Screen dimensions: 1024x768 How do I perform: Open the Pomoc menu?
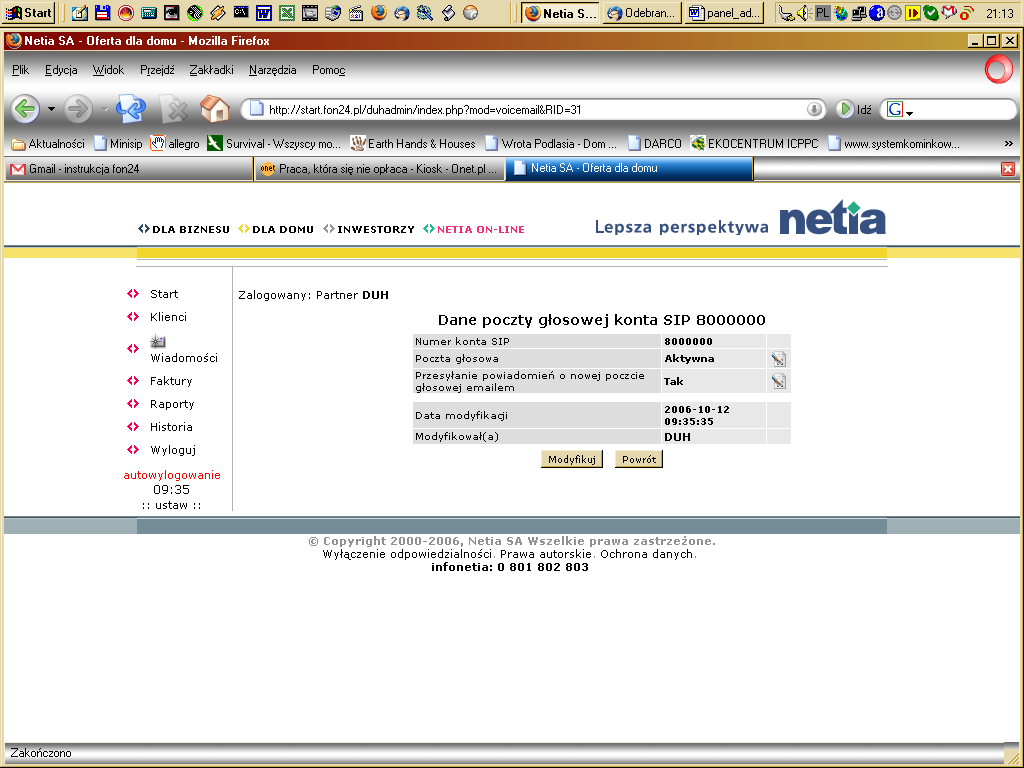point(328,70)
